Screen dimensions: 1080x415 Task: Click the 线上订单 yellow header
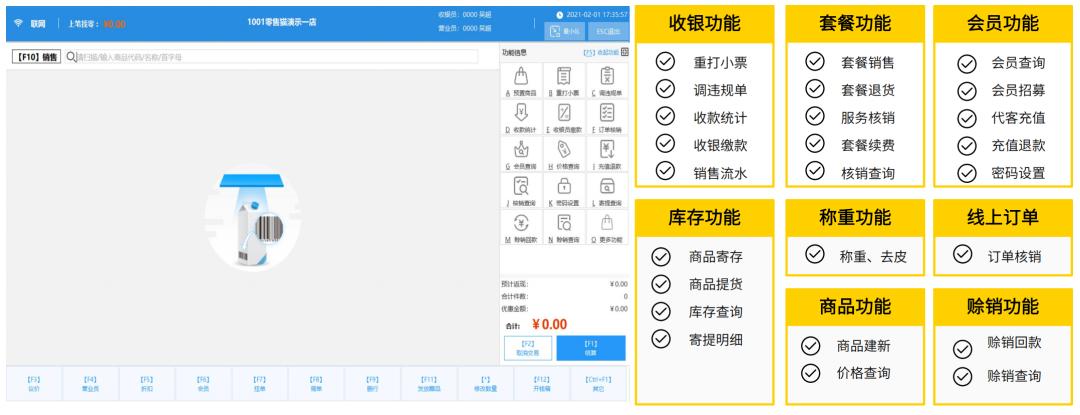pyautogui.click(x=1002, y=217)
